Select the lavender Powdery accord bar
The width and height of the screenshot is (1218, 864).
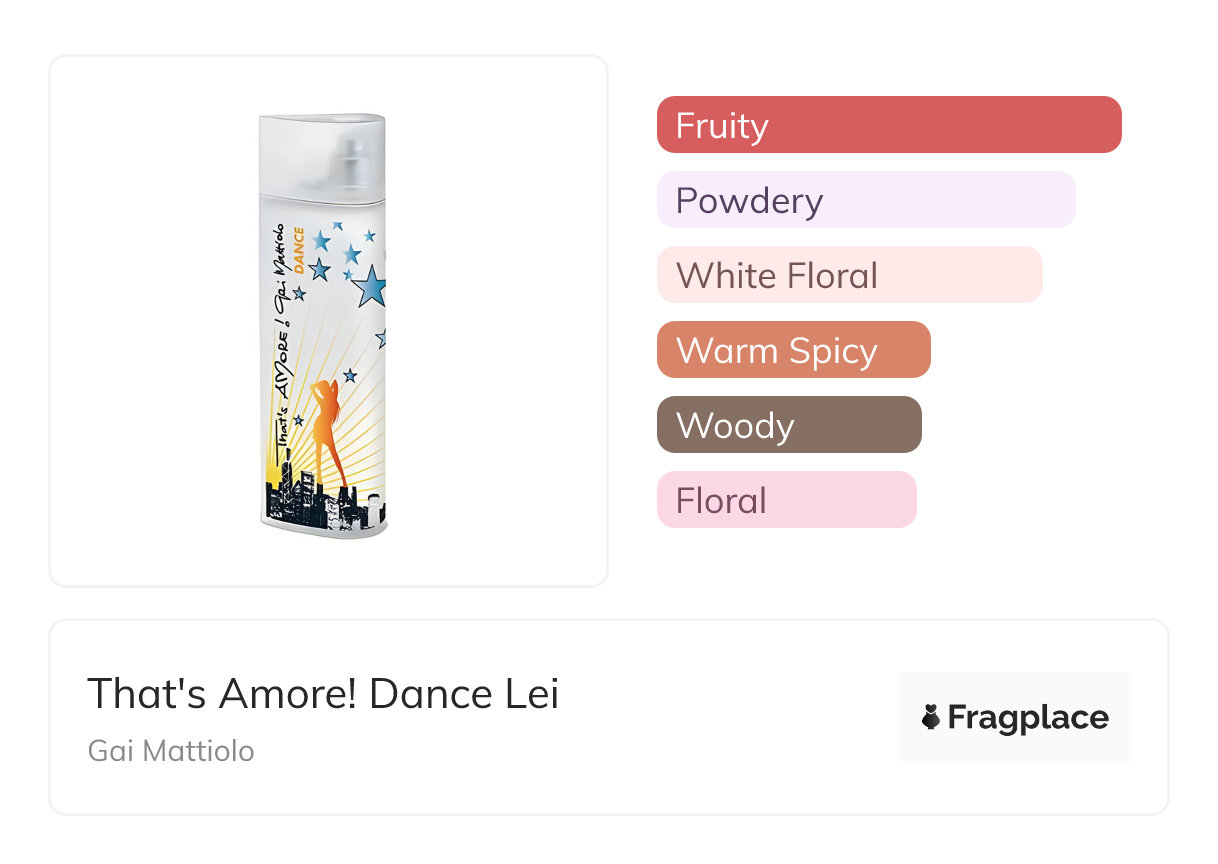tap(866, 200)
